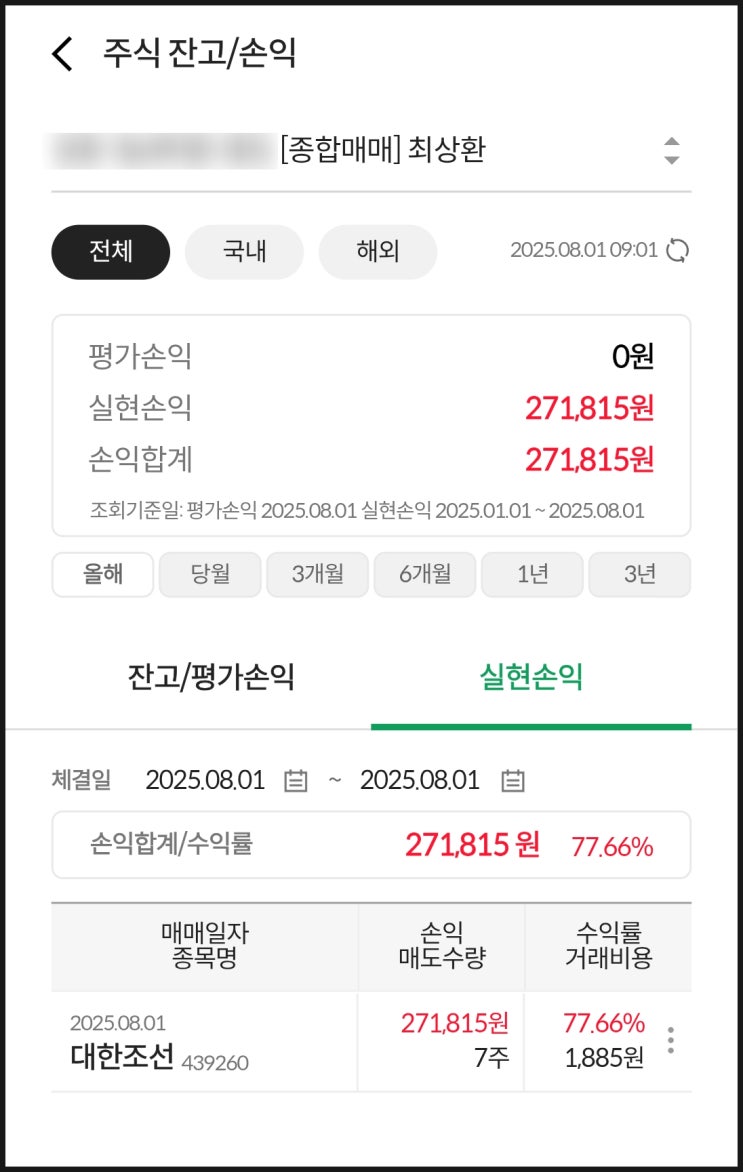Open more options for 대한조선 row

670,1040
